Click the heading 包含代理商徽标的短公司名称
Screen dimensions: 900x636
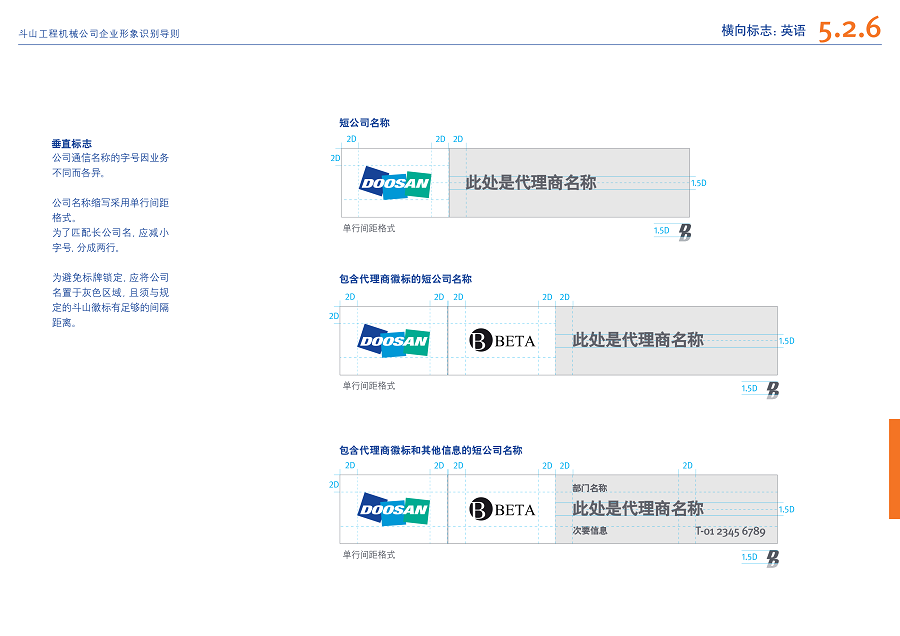coord(405,279)
